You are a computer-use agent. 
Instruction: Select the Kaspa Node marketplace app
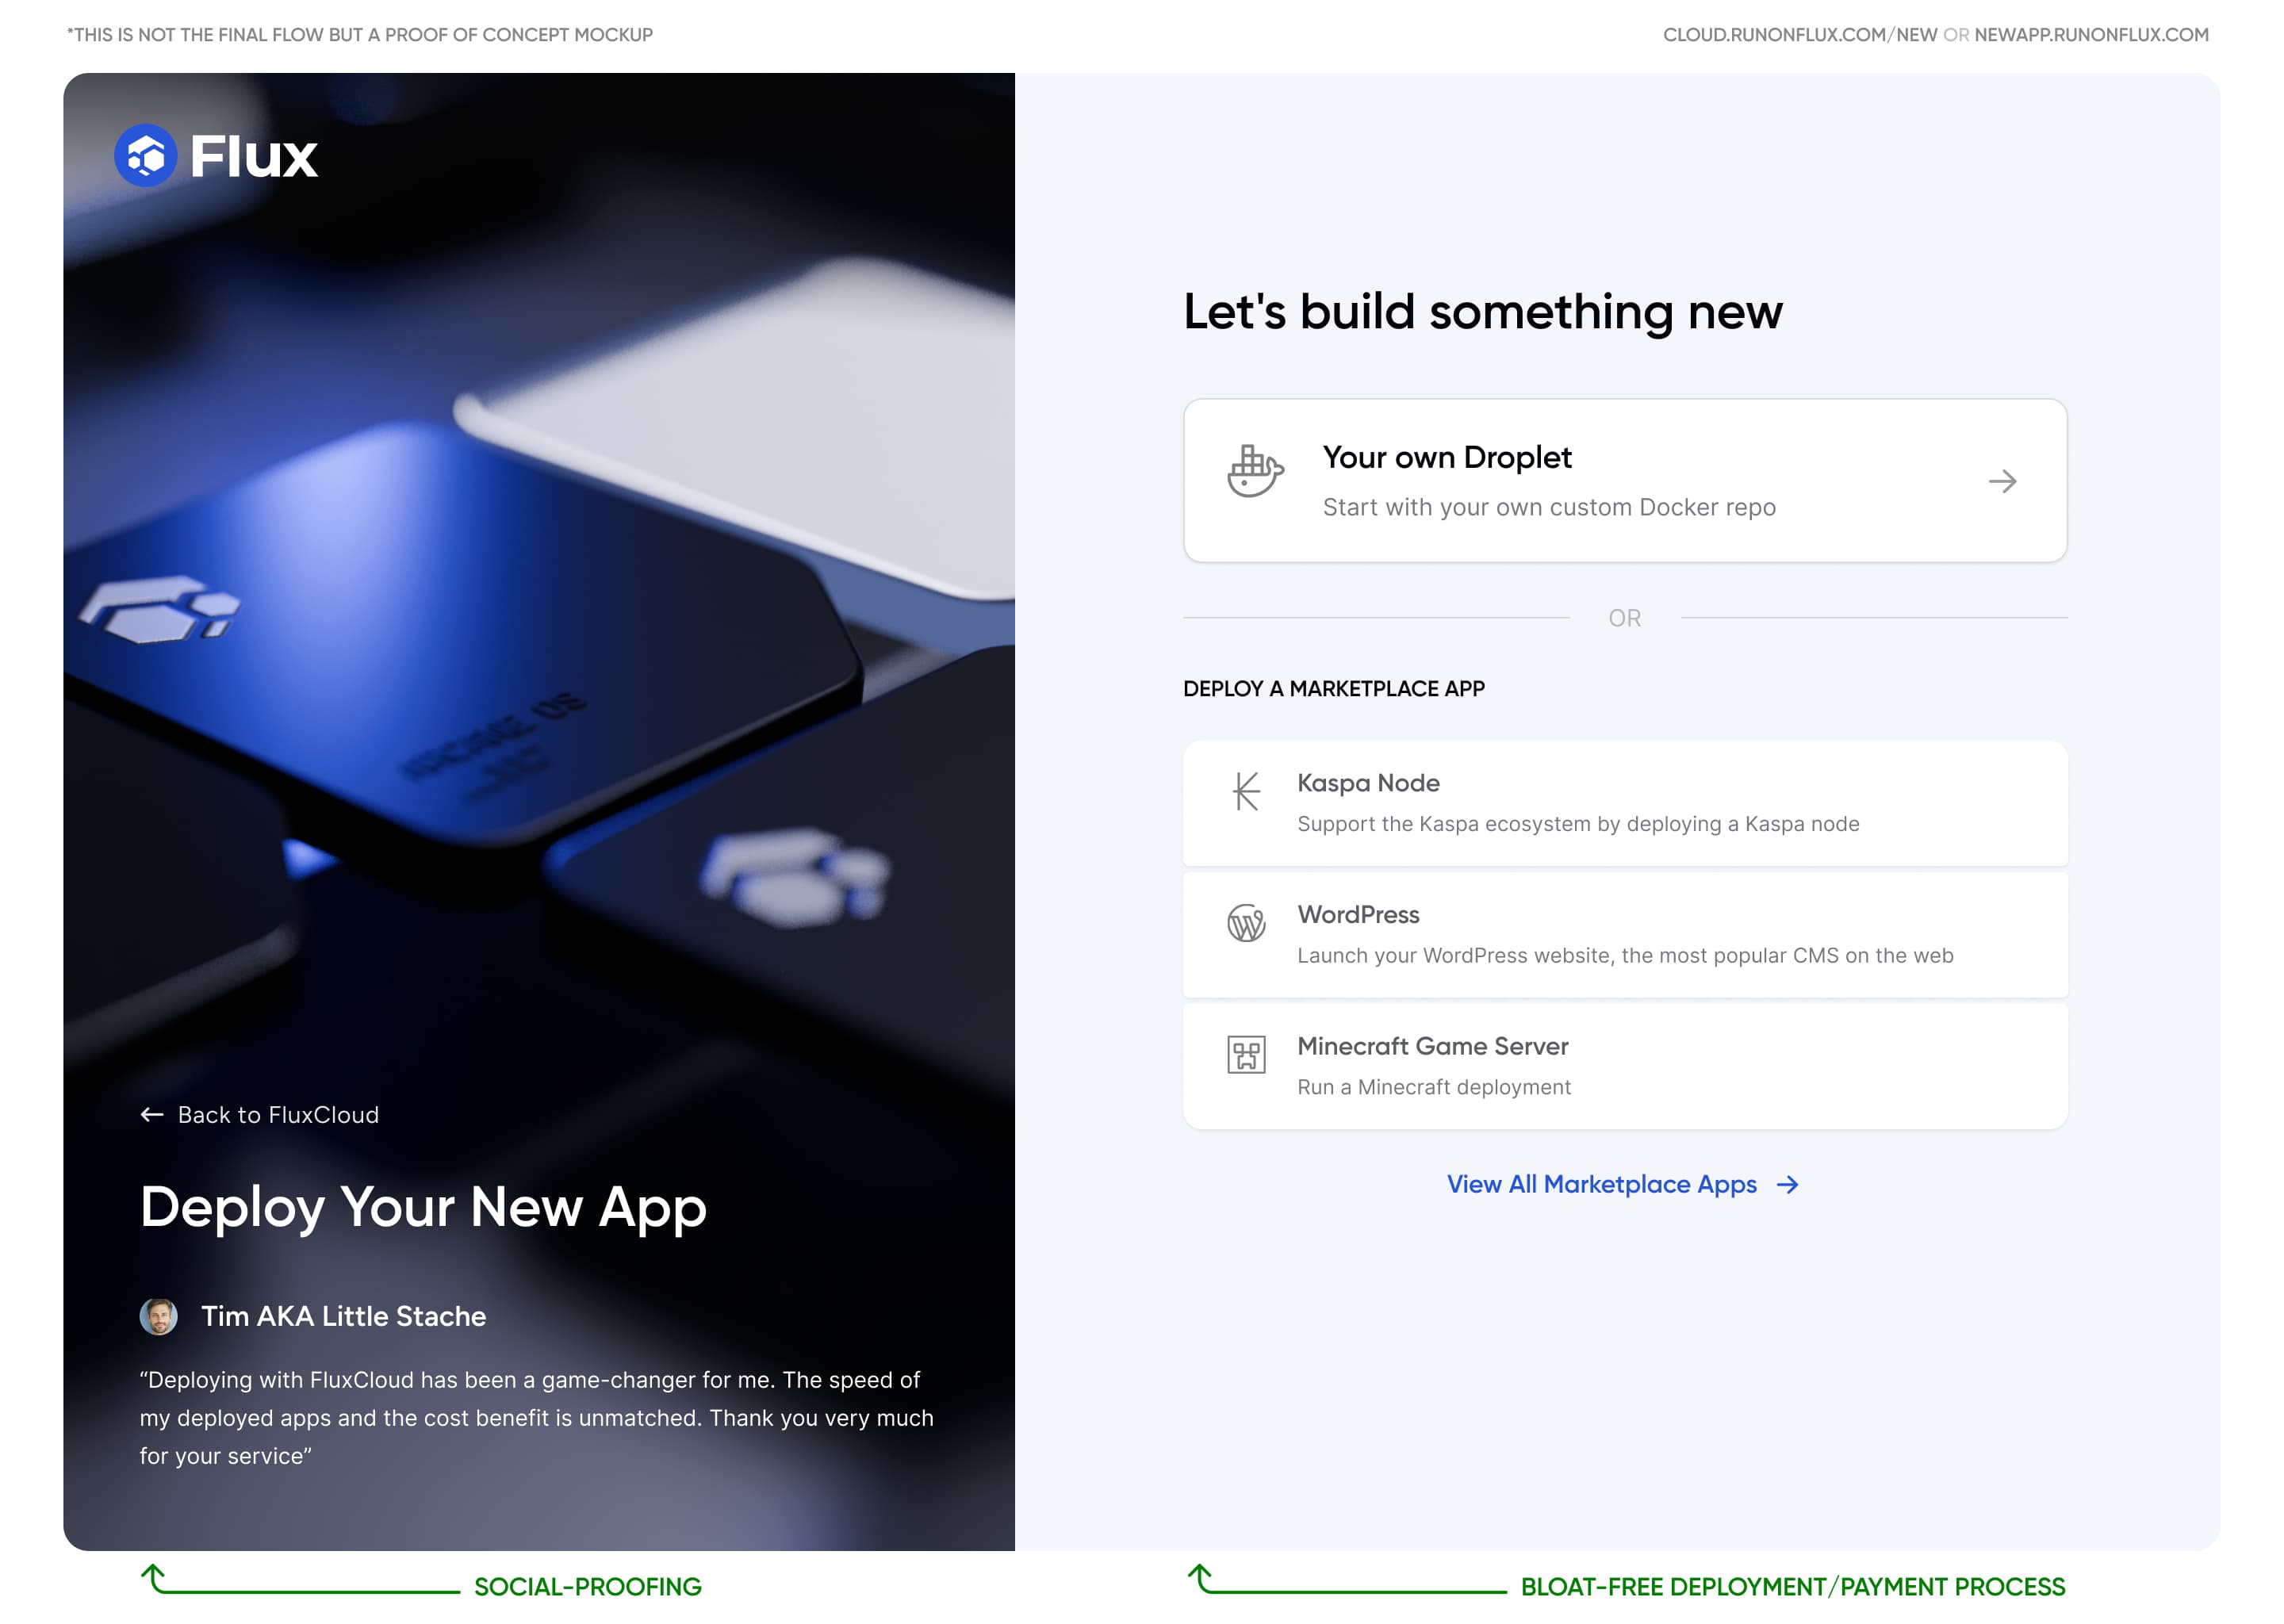(x=1625, y=803)
